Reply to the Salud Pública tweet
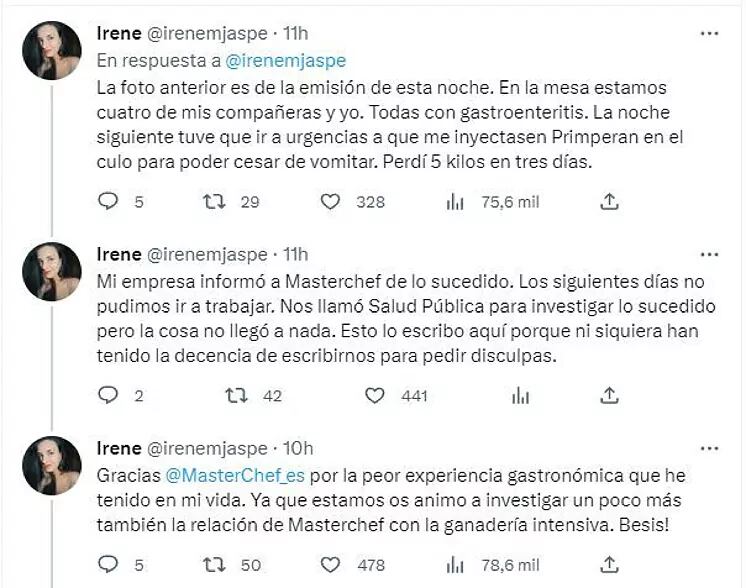746x588 pixels. pos(108,396)
